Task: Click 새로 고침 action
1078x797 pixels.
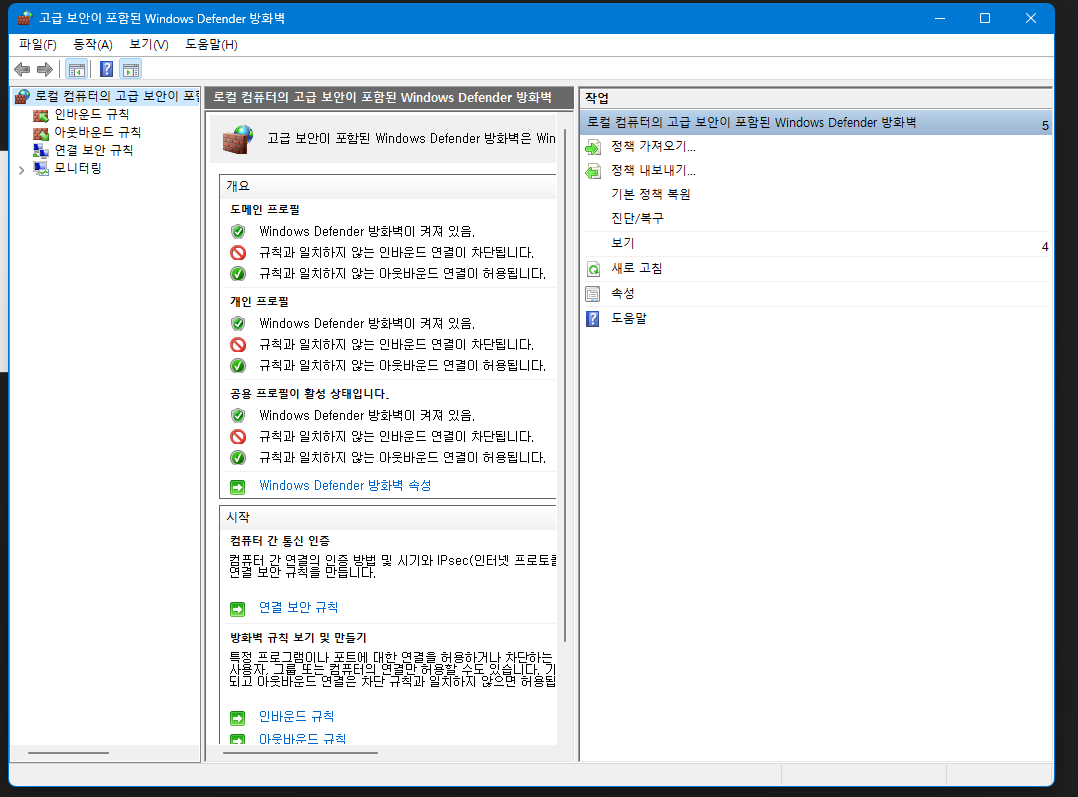Action: tap(637, 268)
